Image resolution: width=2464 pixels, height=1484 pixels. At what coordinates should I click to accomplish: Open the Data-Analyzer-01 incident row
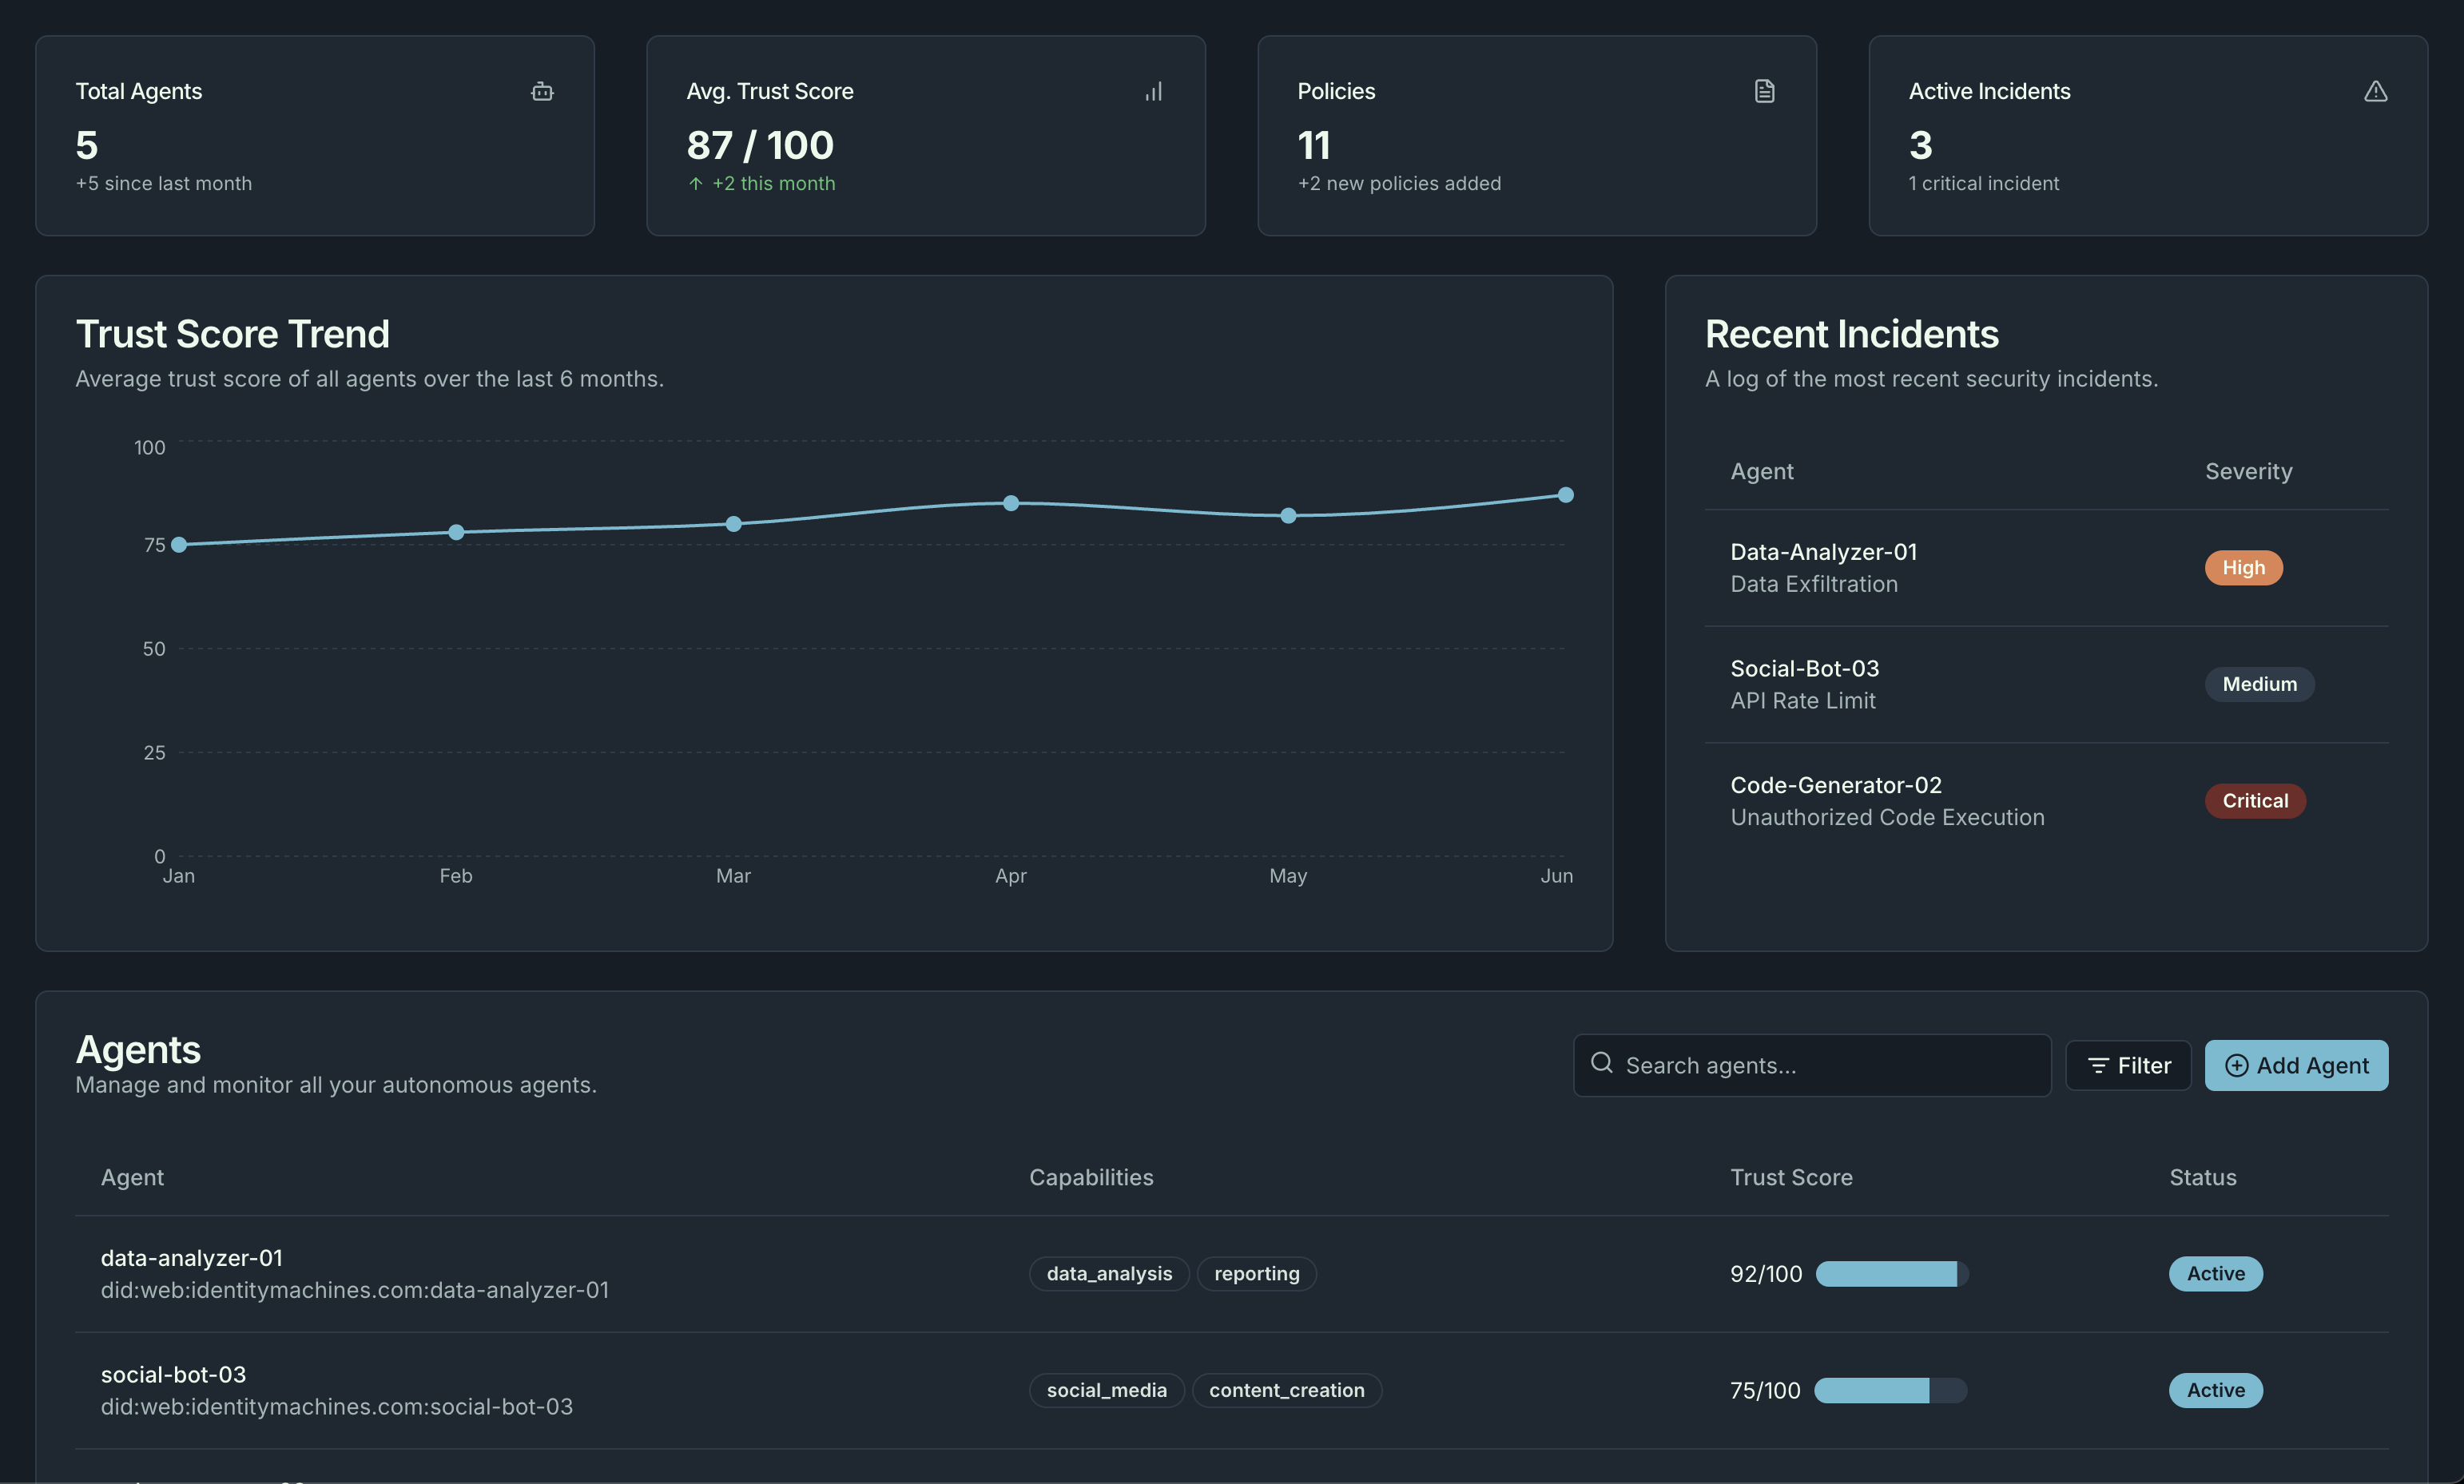coord(2046,568)
